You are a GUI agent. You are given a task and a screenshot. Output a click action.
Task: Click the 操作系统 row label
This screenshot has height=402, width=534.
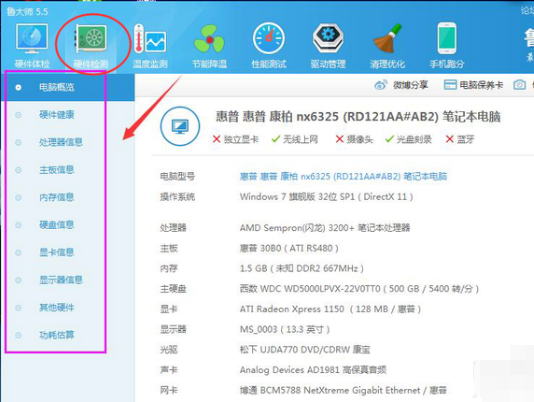177,197
